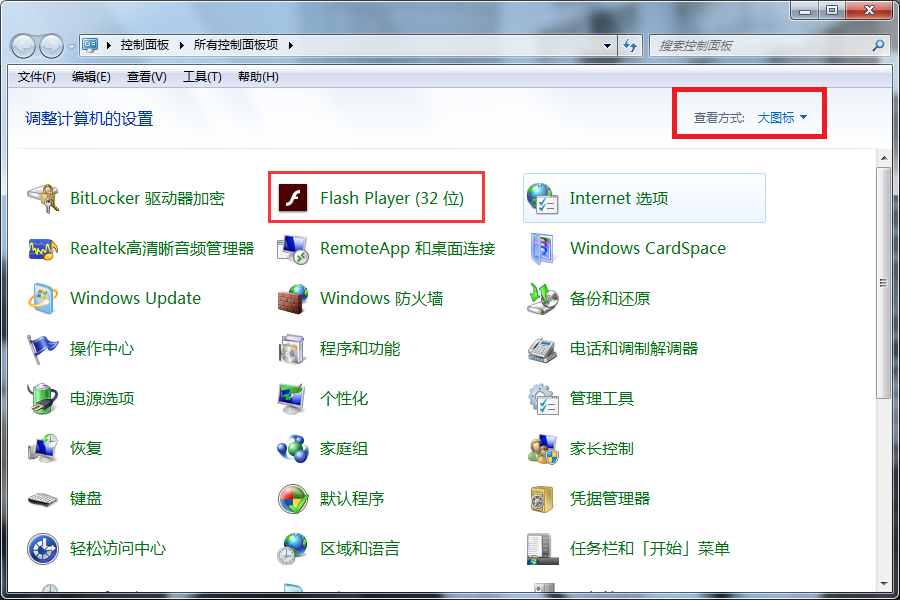Click the Windows Update icon
Viewport: 900px width, 600px height.
pyautogui.click(x=43, y=298)
